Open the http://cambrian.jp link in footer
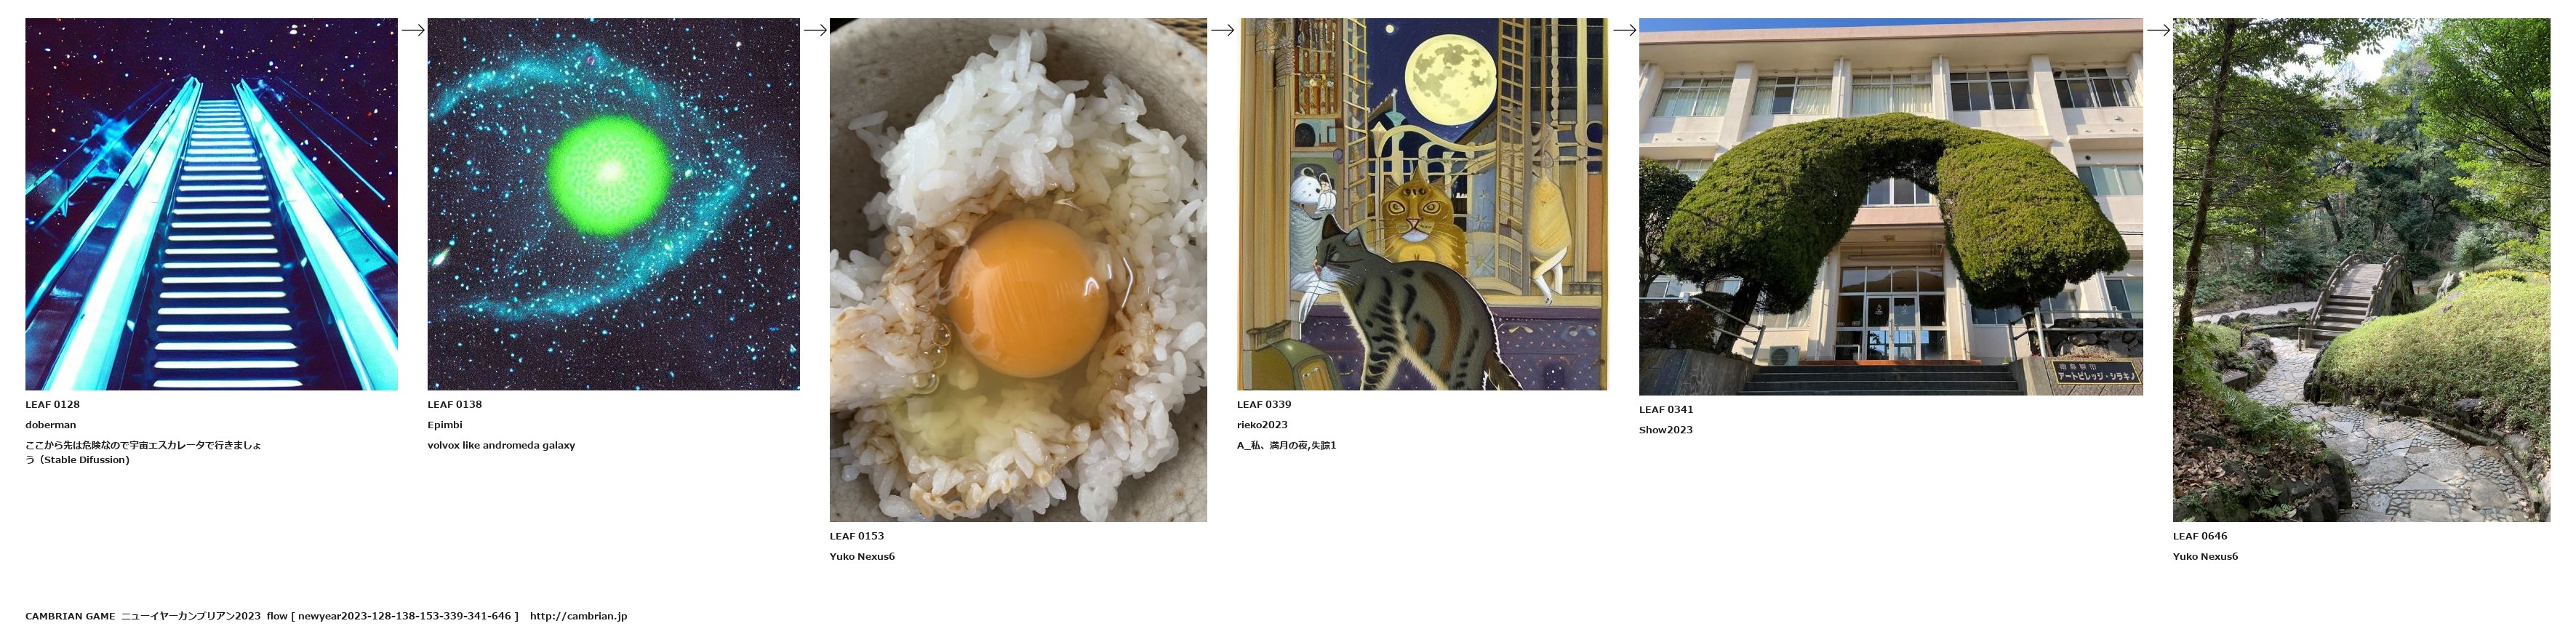 (578, 616)
